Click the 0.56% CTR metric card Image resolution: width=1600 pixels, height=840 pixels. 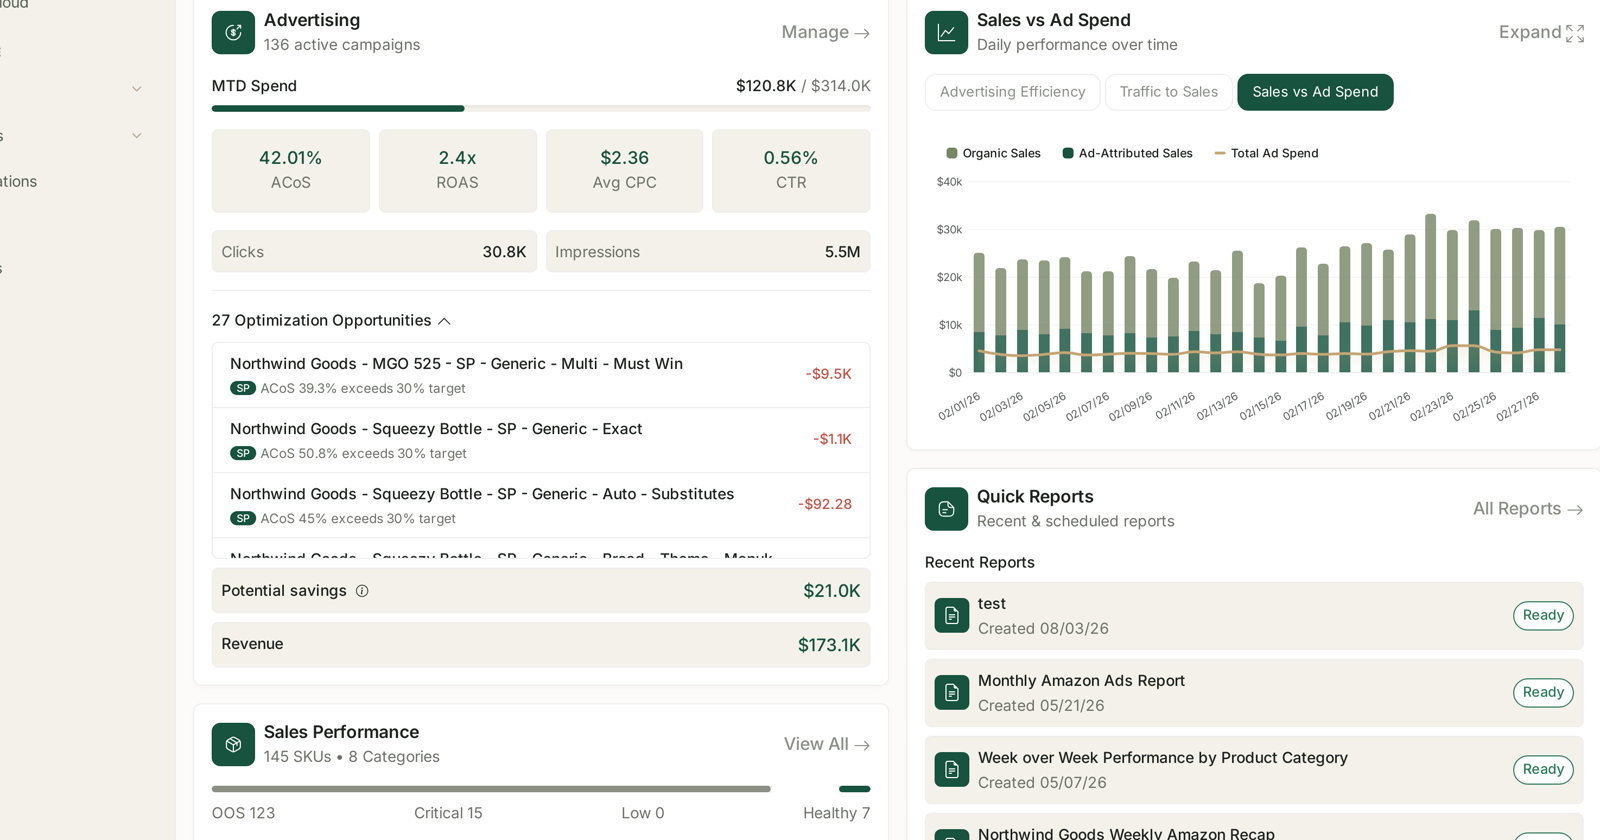coord(791,171)
